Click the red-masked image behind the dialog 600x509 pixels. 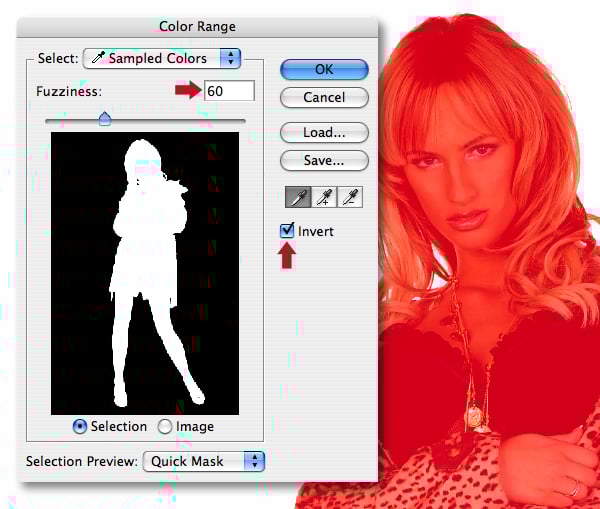point(489,260)
